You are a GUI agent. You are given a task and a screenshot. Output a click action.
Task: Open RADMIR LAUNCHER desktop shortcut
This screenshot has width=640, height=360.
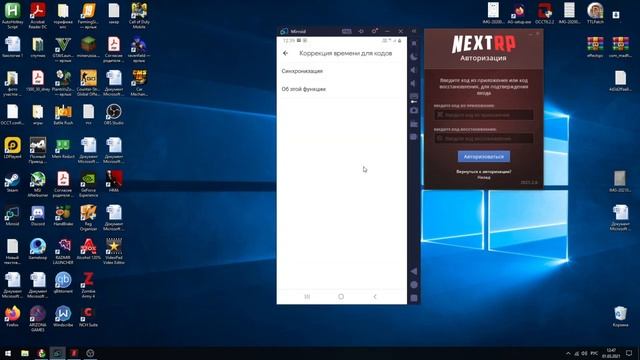tap(63, 252)
